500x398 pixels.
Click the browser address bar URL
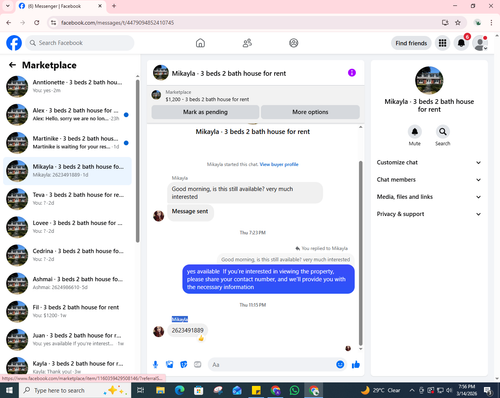click(117, 23)
